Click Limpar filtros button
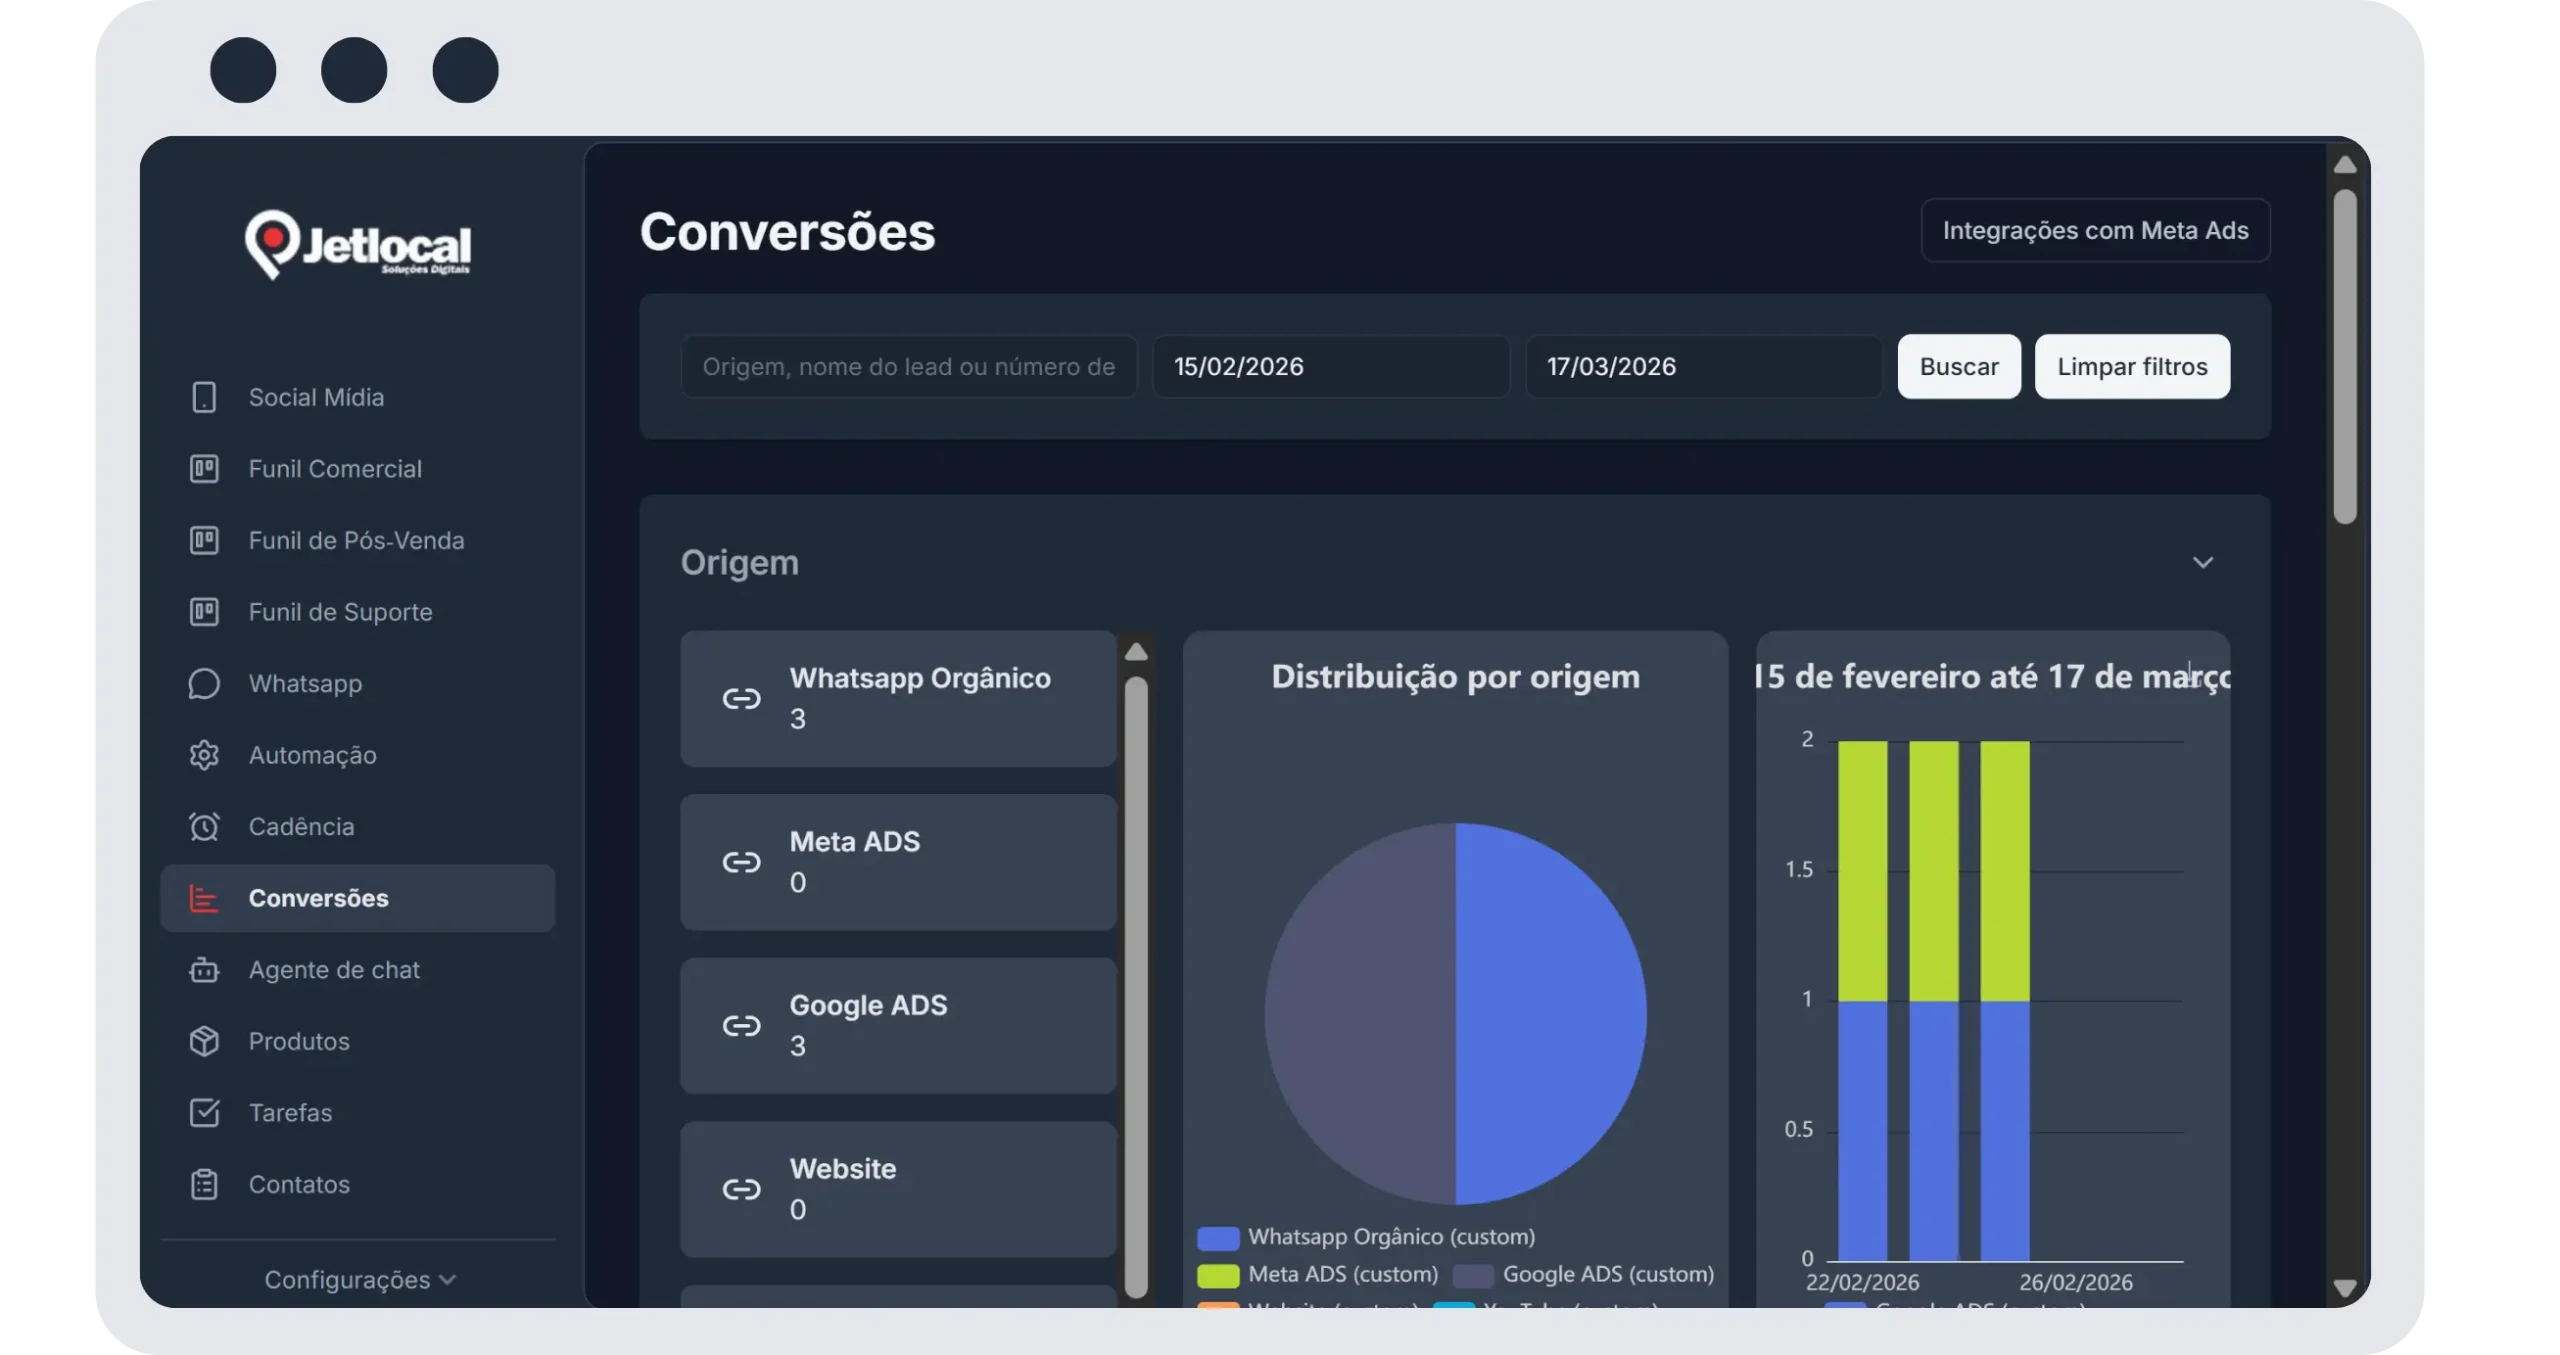This screenshot has width=2560, height=1355. pyautogui.click(x=2132, y=366)
